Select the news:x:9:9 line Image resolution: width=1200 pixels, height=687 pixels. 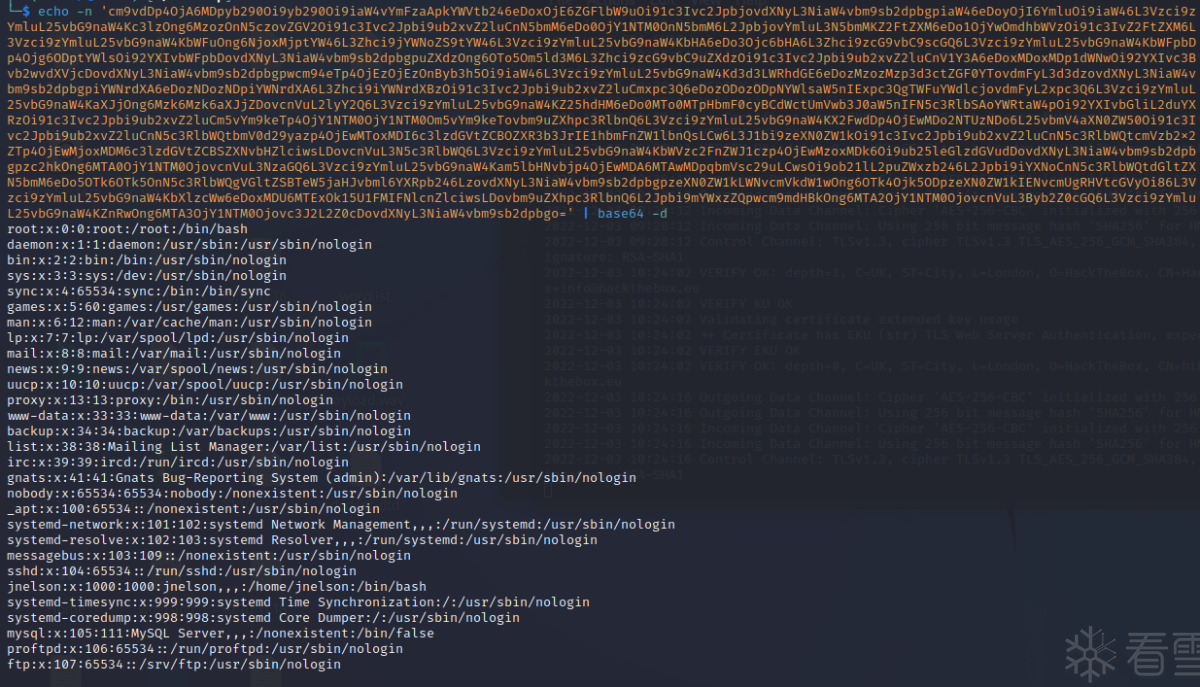(197, 369)
